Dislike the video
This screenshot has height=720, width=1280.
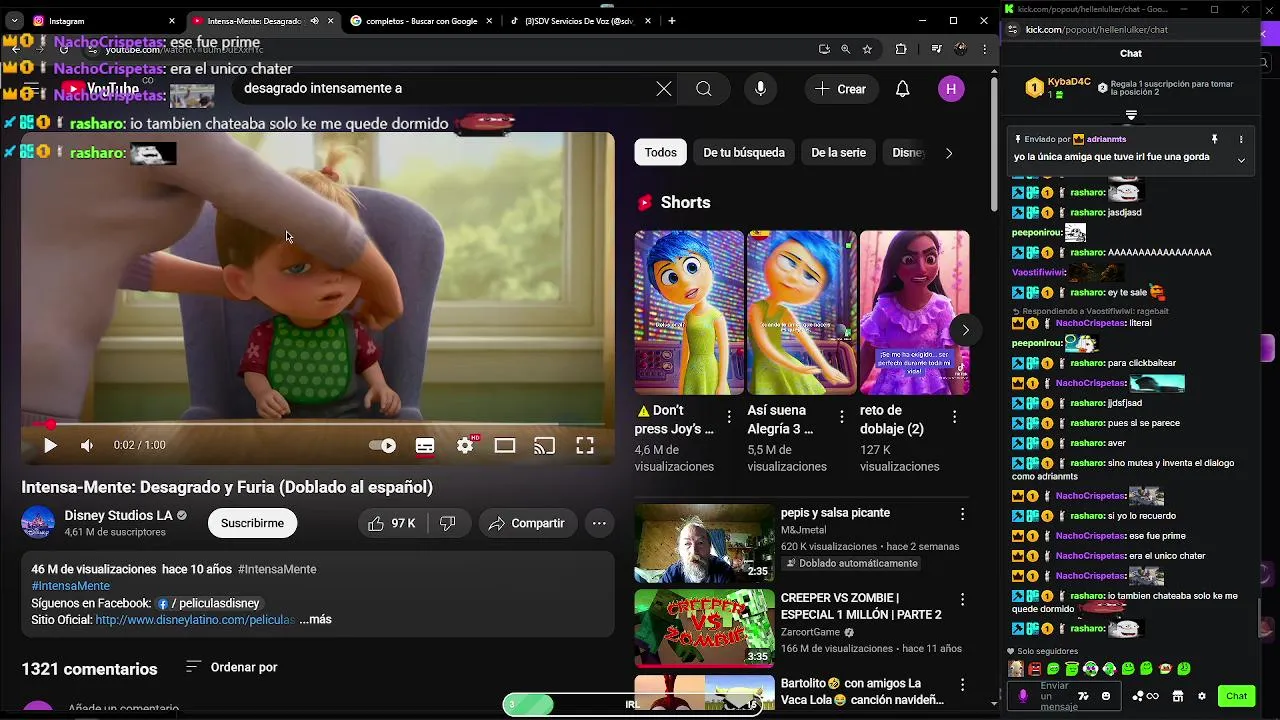448,523
